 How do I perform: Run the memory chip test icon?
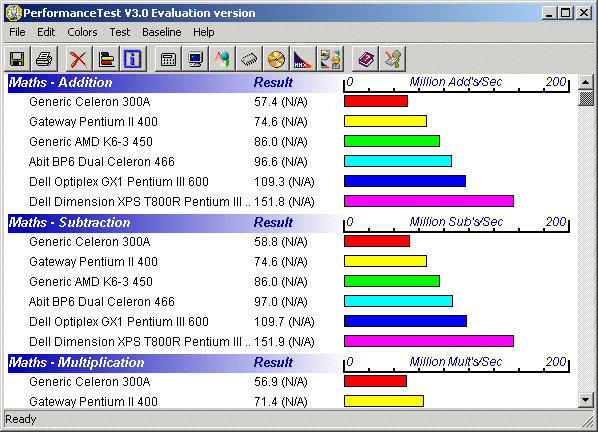[249, 59]
